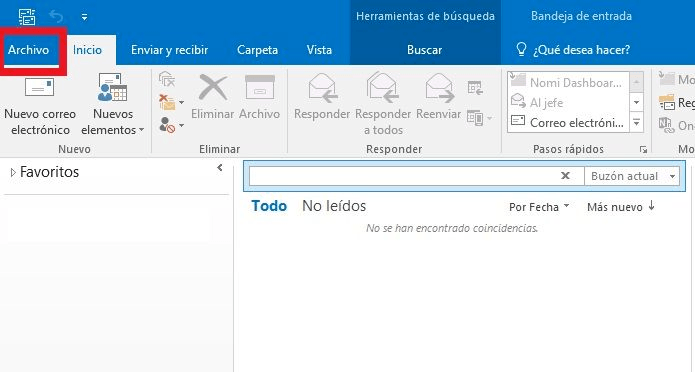This screenshot has width=695, height=372.
Task: Click the Eliminar X icon
Action: (213, 87)
